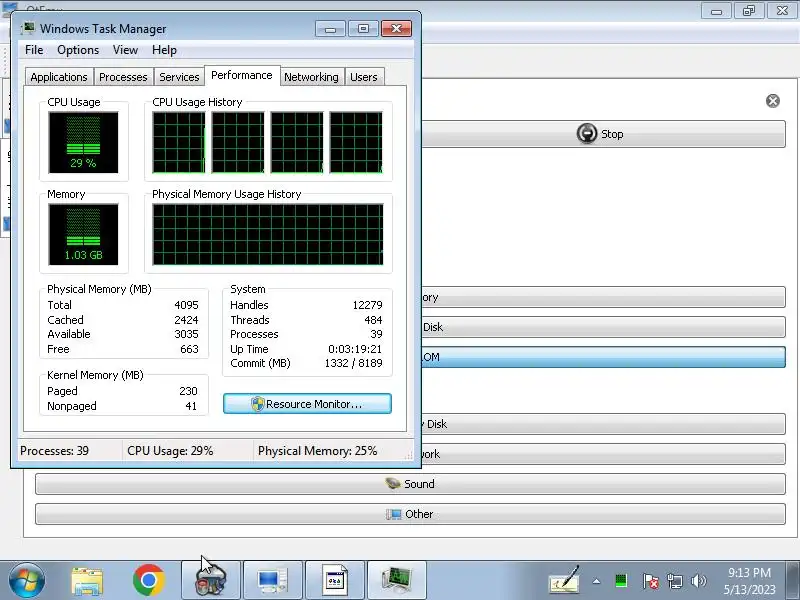Click the Free memory value 663

click(189, 349)
